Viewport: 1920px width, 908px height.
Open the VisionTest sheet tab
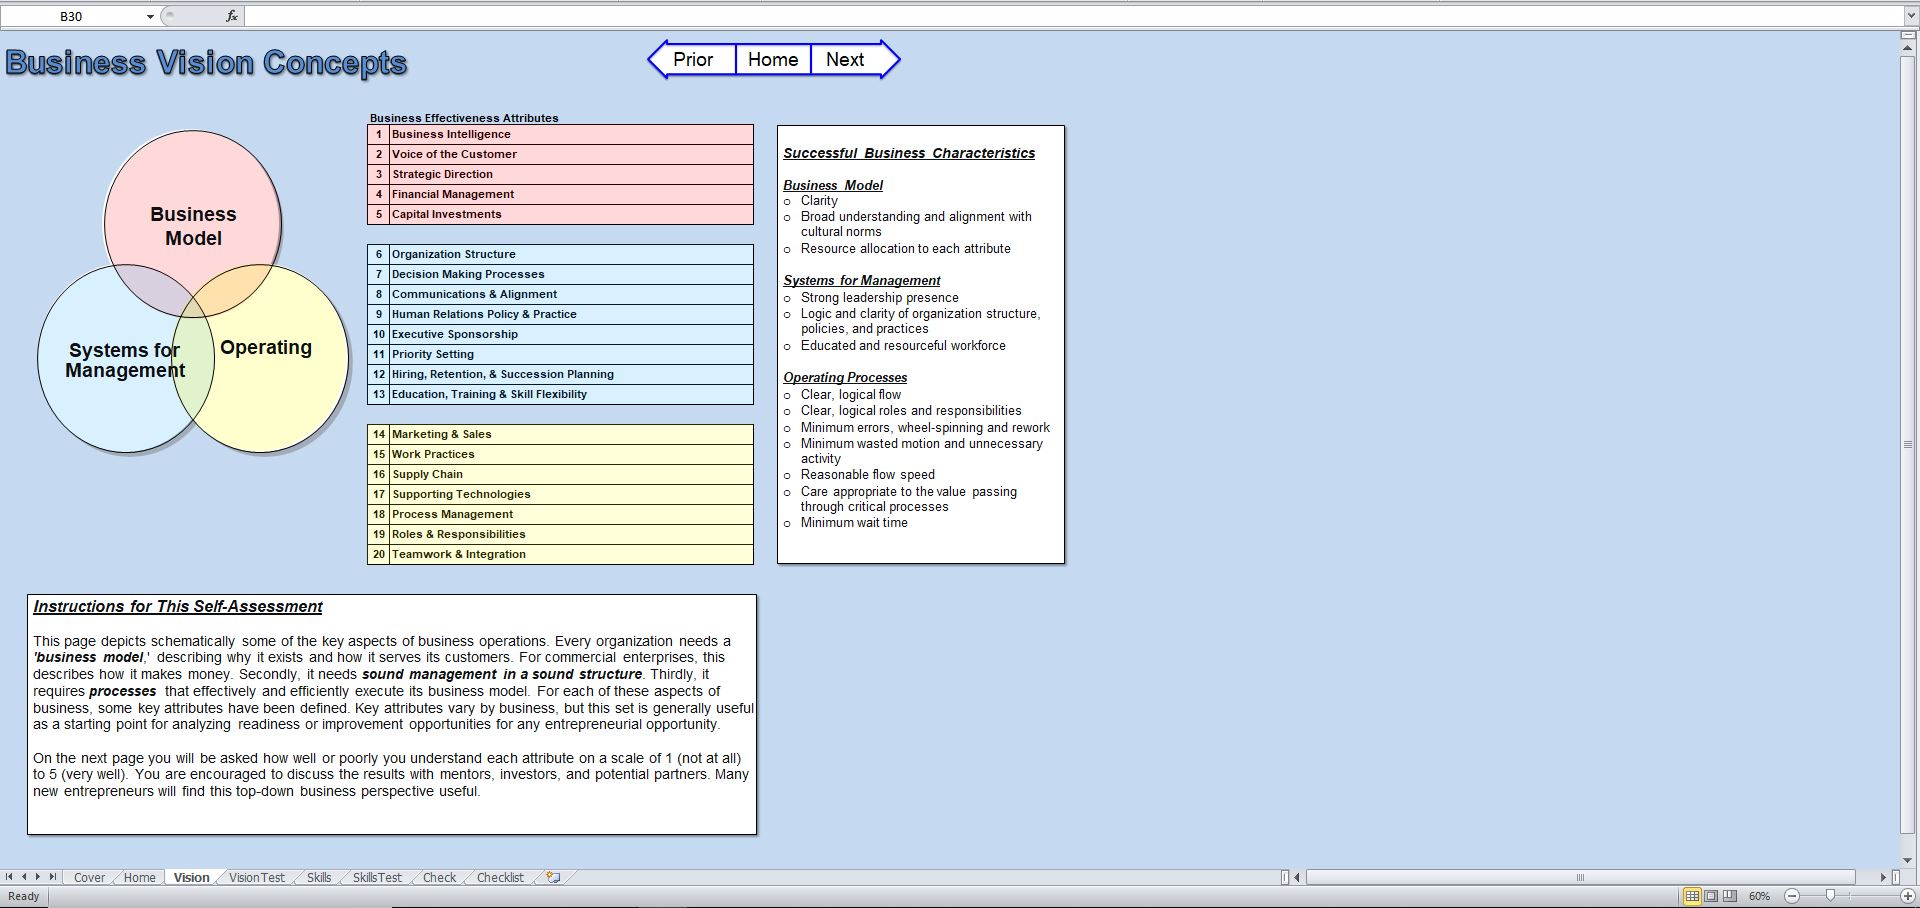pos(257,878)
